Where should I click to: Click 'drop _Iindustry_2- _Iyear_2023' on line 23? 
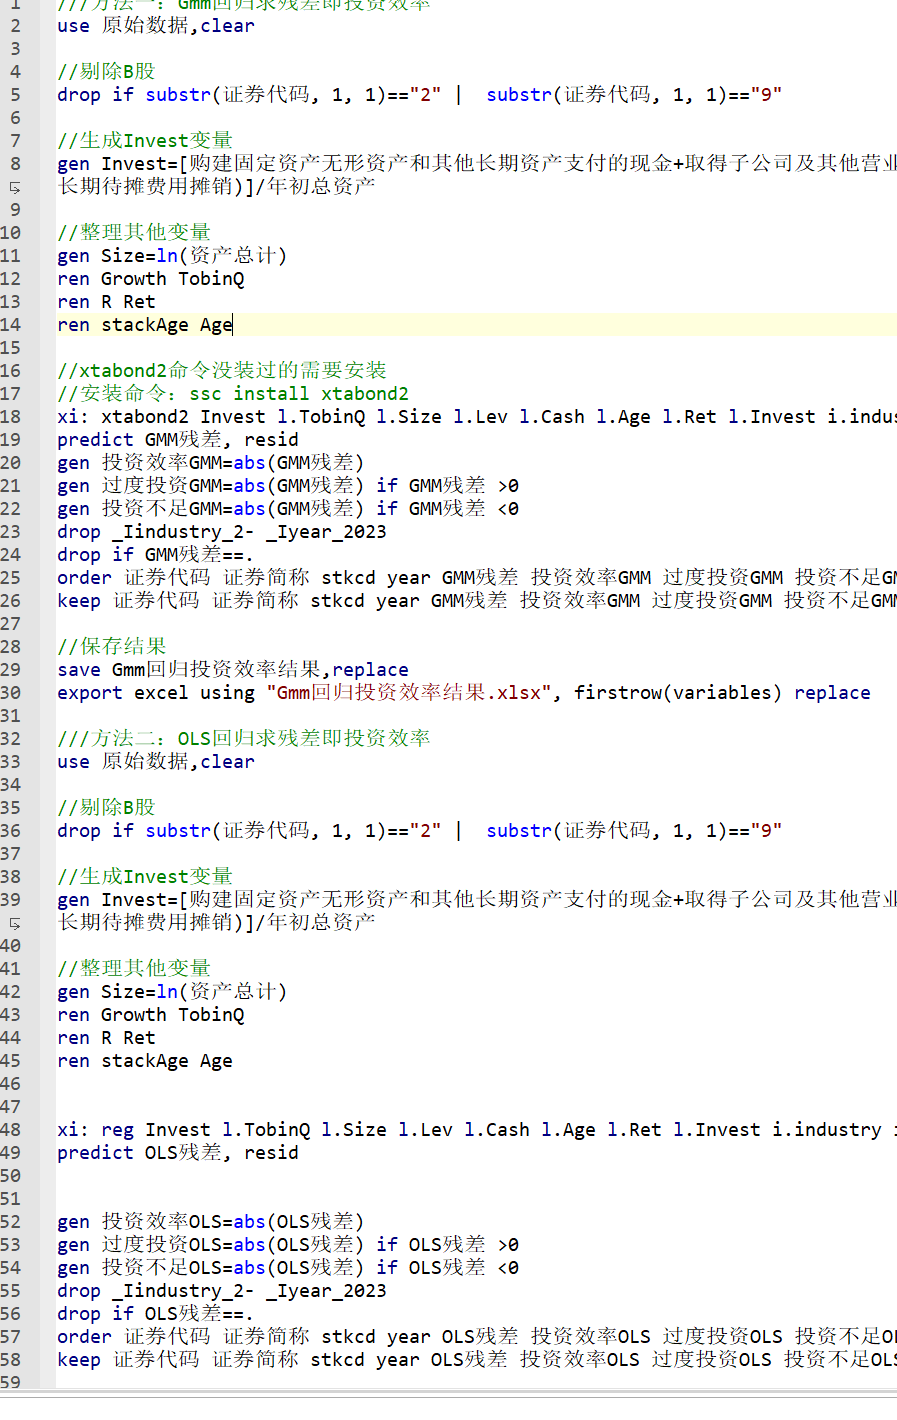pos(222,532)
